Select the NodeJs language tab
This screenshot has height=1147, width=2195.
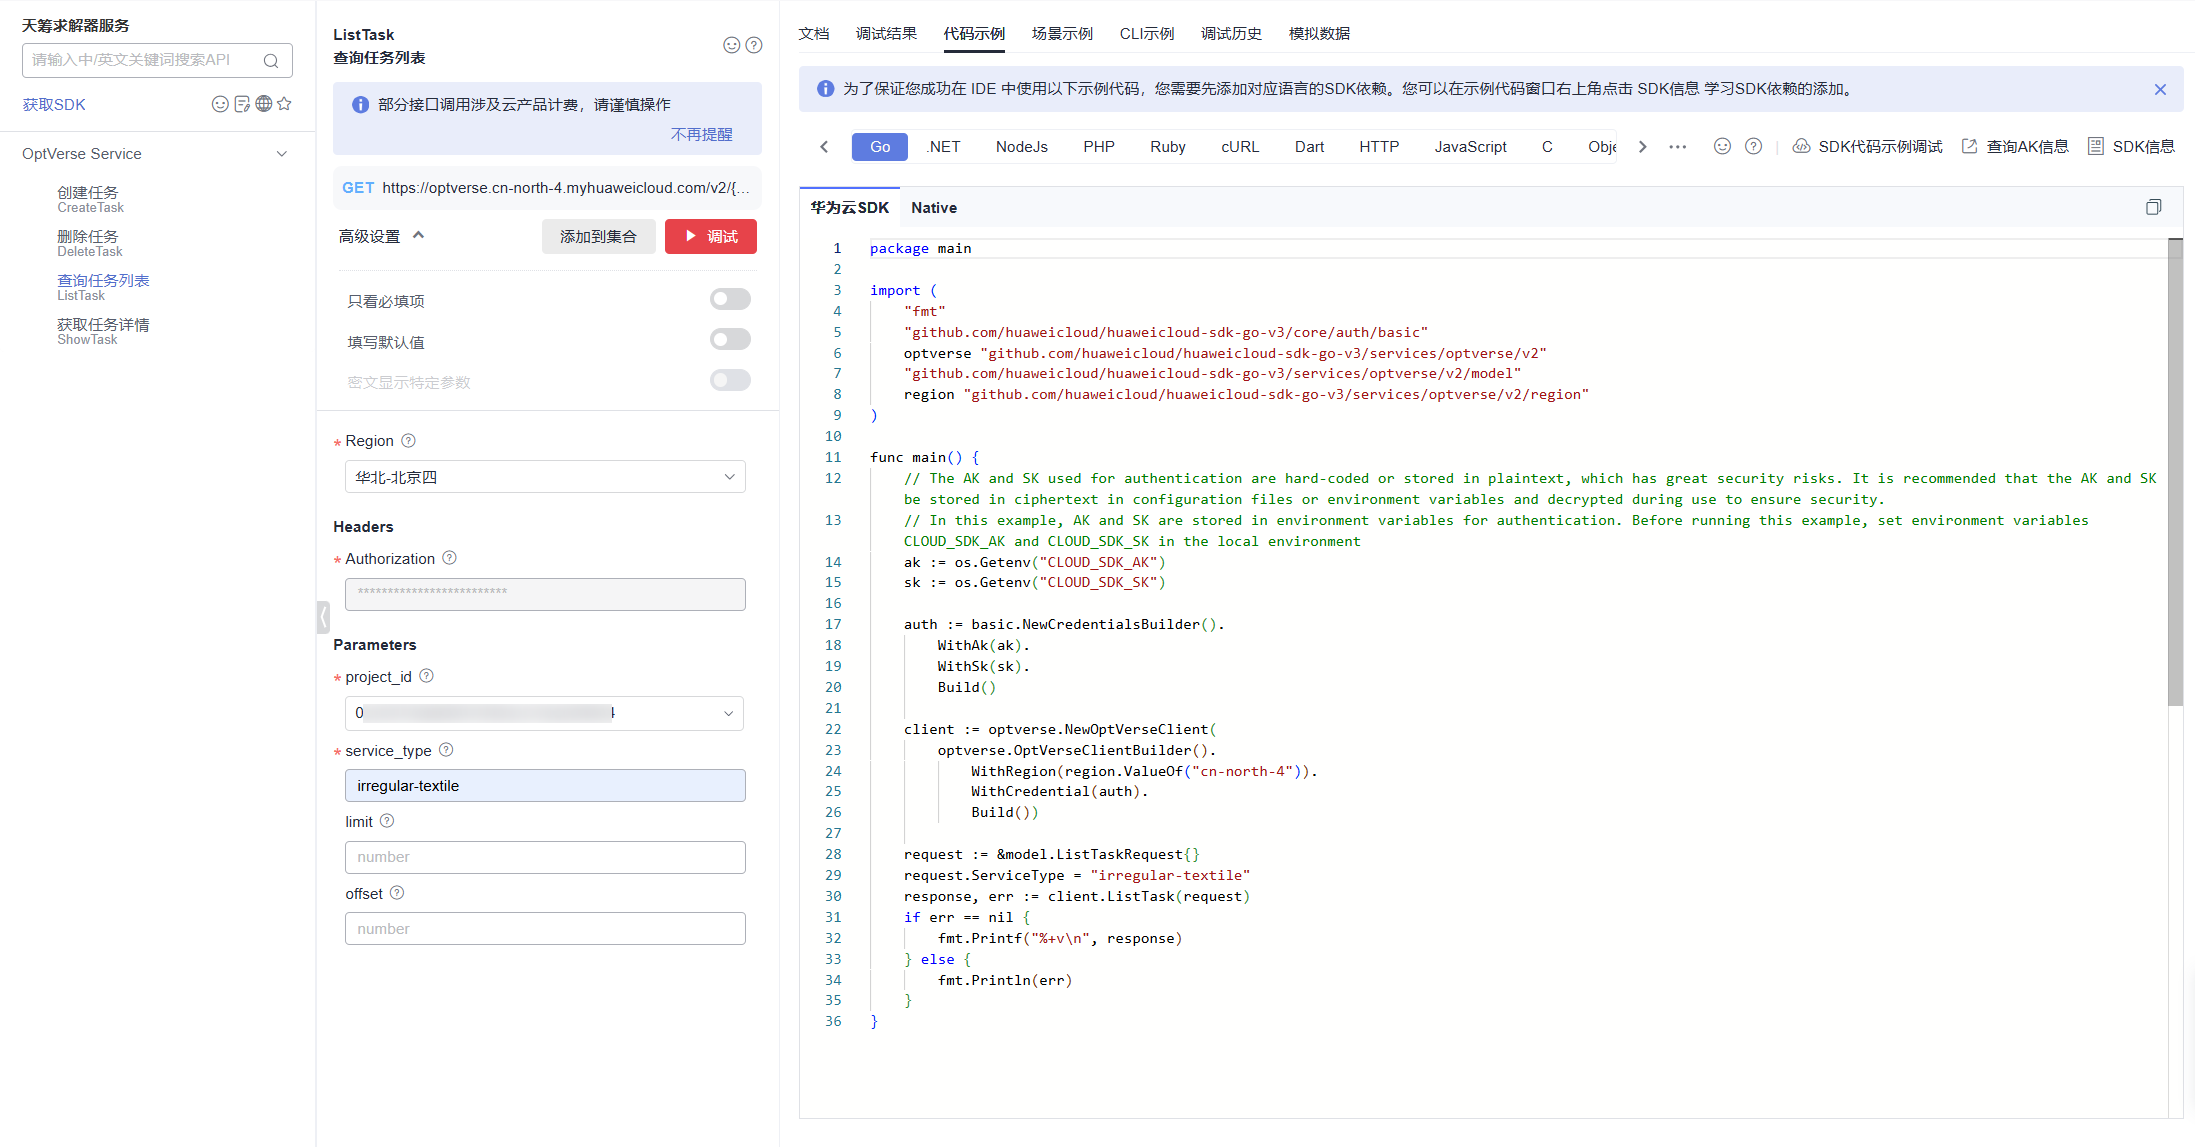[1022, 147]
